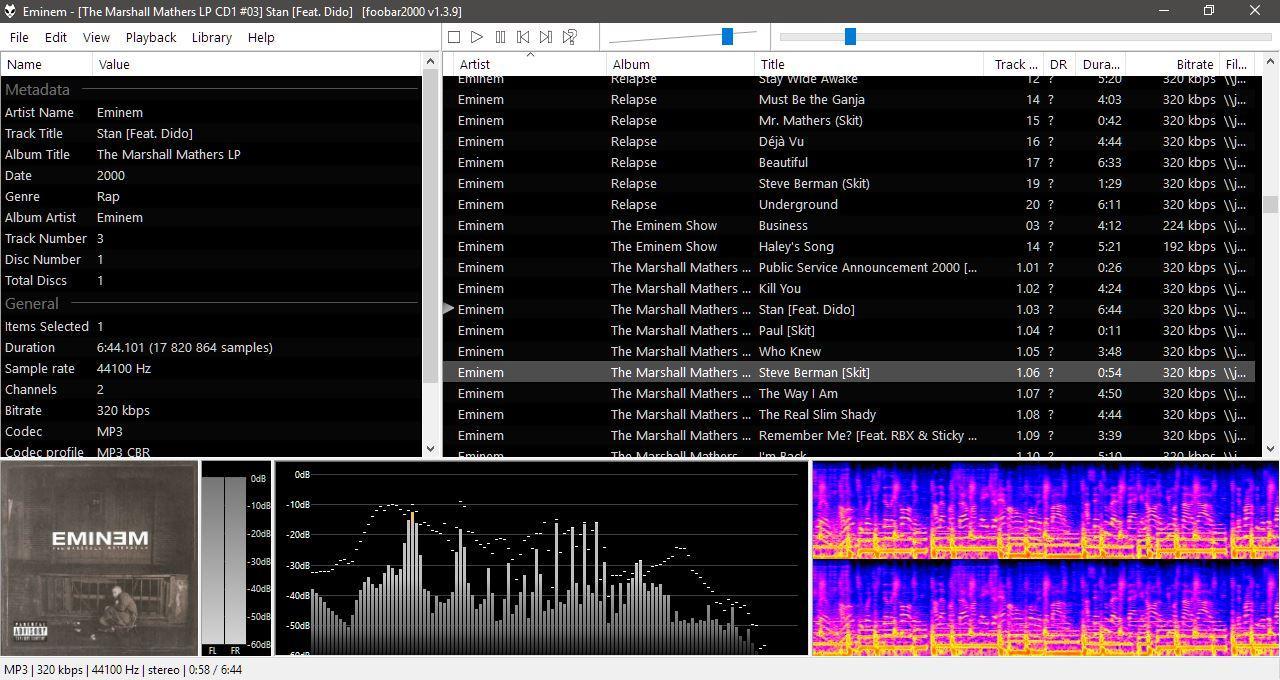1280x680 pixels.
Task: Open the Library menu
Action: point(211,37)
